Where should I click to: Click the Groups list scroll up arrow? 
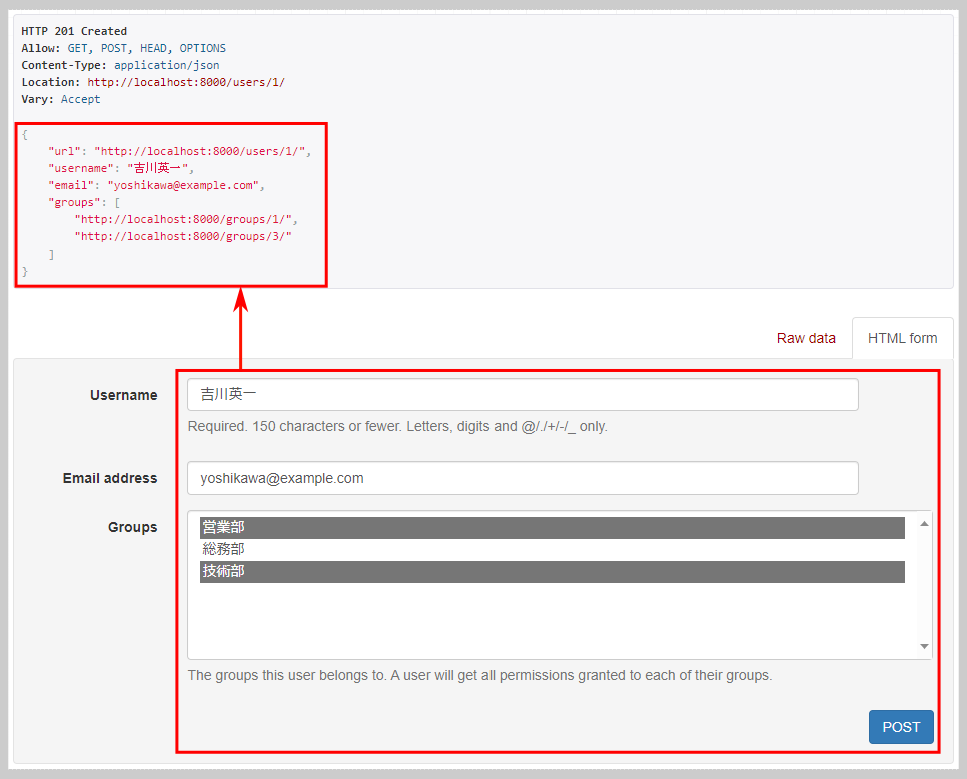tap(924, 524)
